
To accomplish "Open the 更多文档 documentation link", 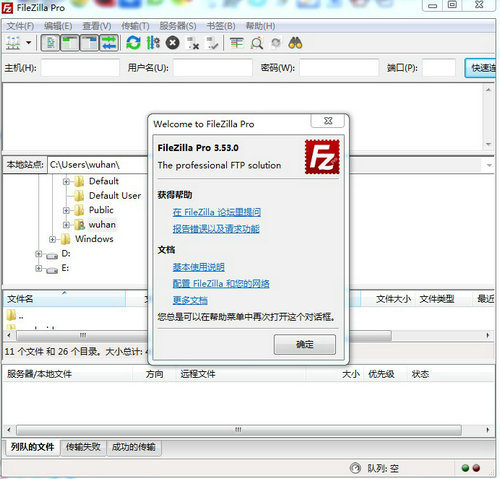I will pos(190,300).
